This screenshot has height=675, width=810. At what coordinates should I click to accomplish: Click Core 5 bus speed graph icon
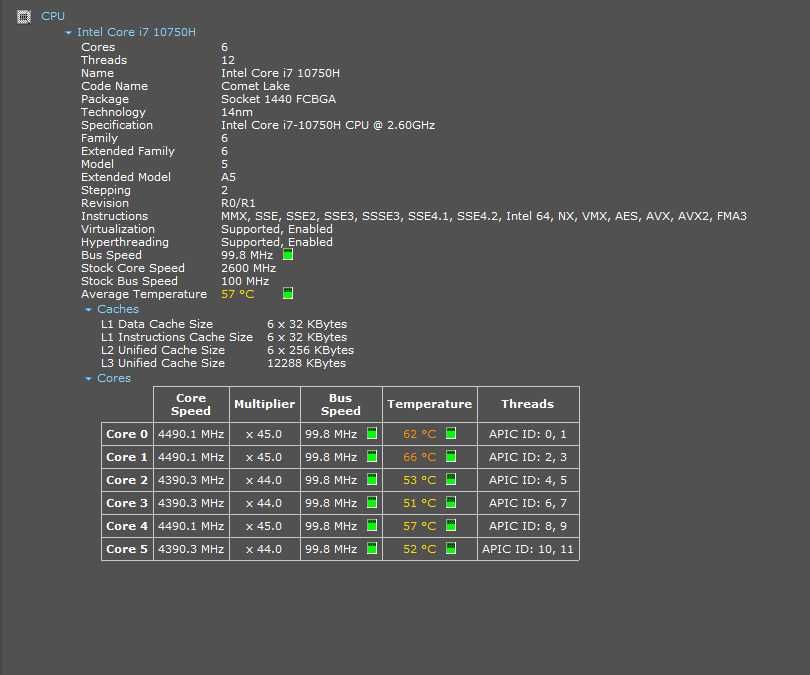click(372, 548)
